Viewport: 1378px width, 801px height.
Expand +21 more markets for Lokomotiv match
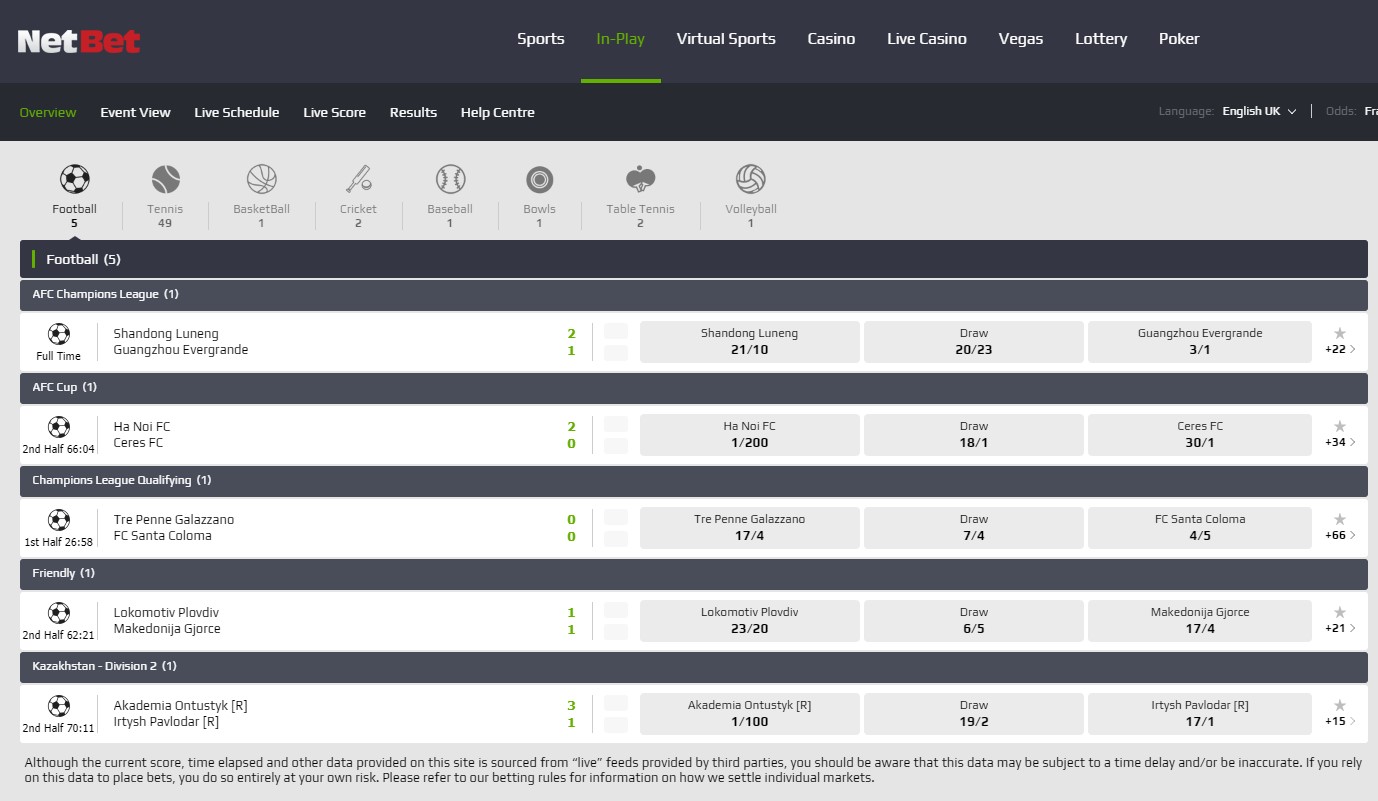[x=1340, y=629]
